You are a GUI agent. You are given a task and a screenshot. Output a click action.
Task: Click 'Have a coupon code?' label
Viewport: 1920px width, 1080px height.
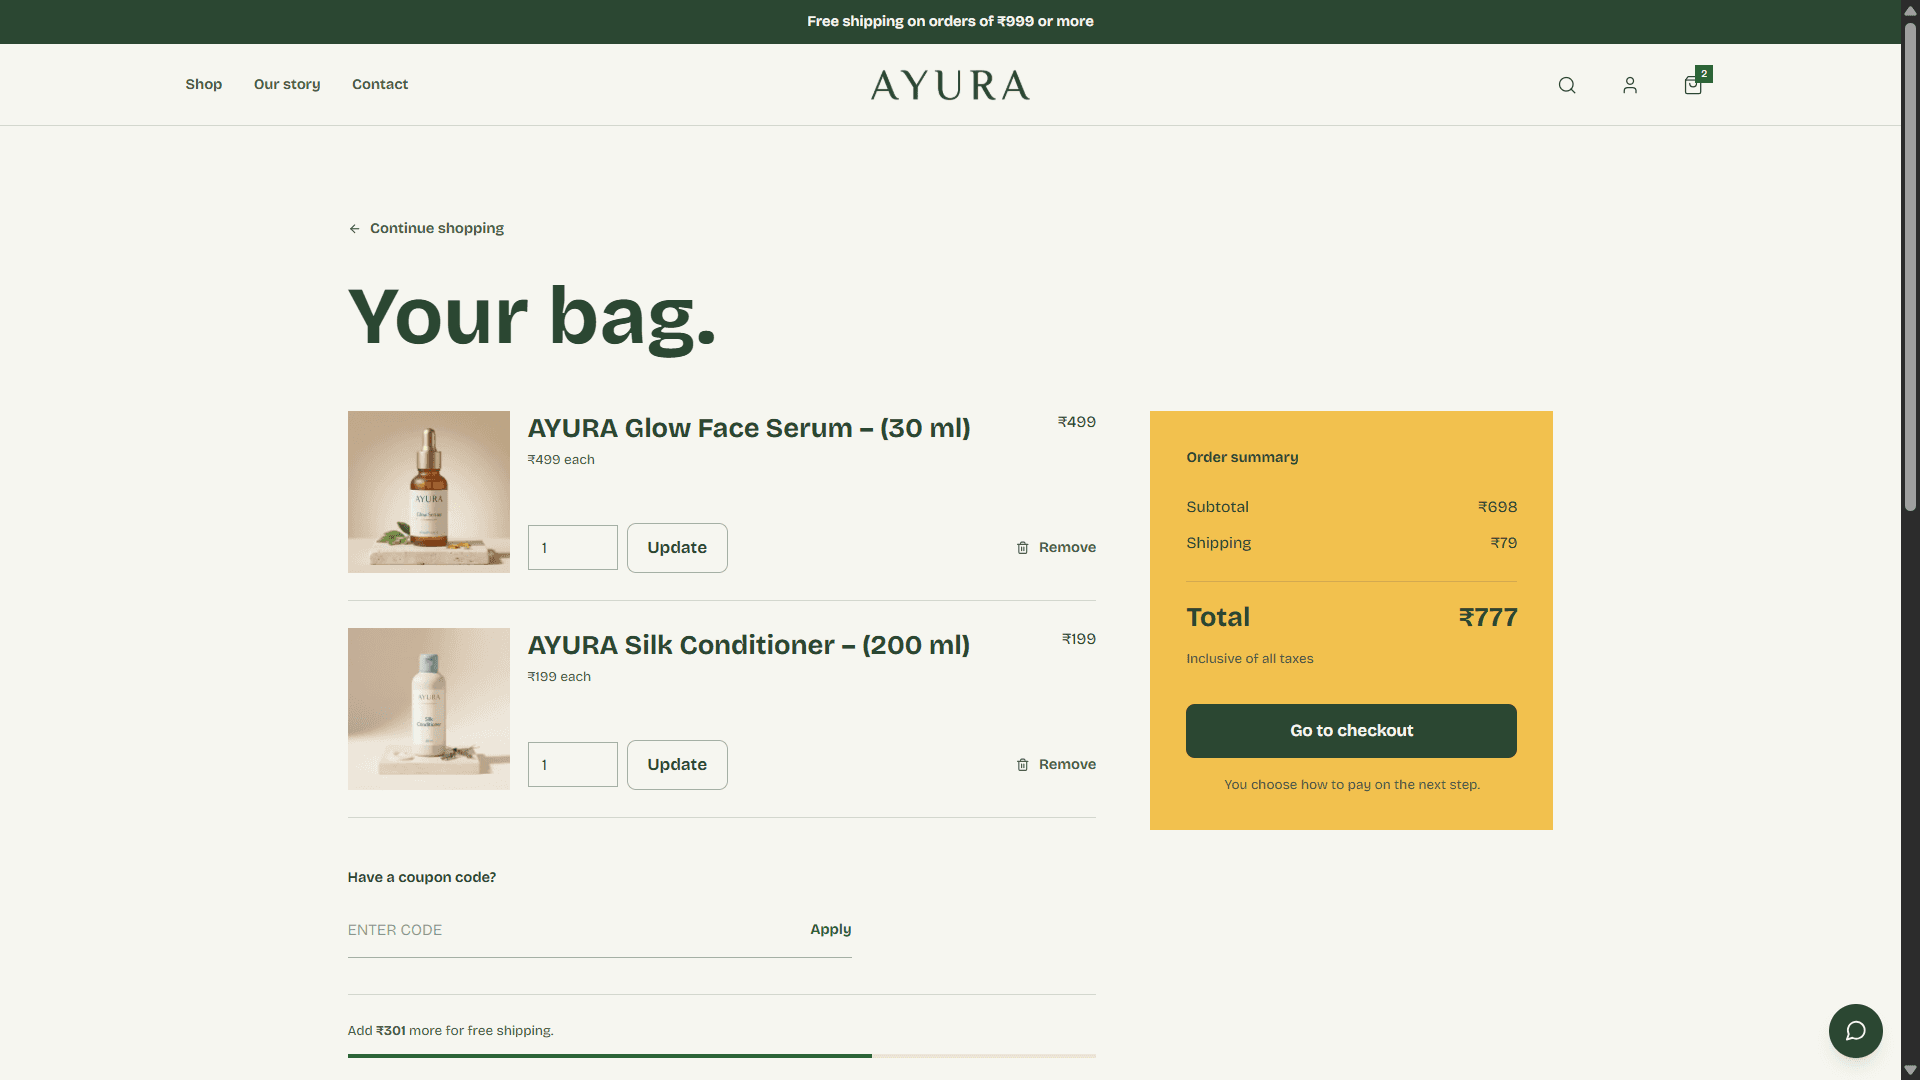click(422, 878)
